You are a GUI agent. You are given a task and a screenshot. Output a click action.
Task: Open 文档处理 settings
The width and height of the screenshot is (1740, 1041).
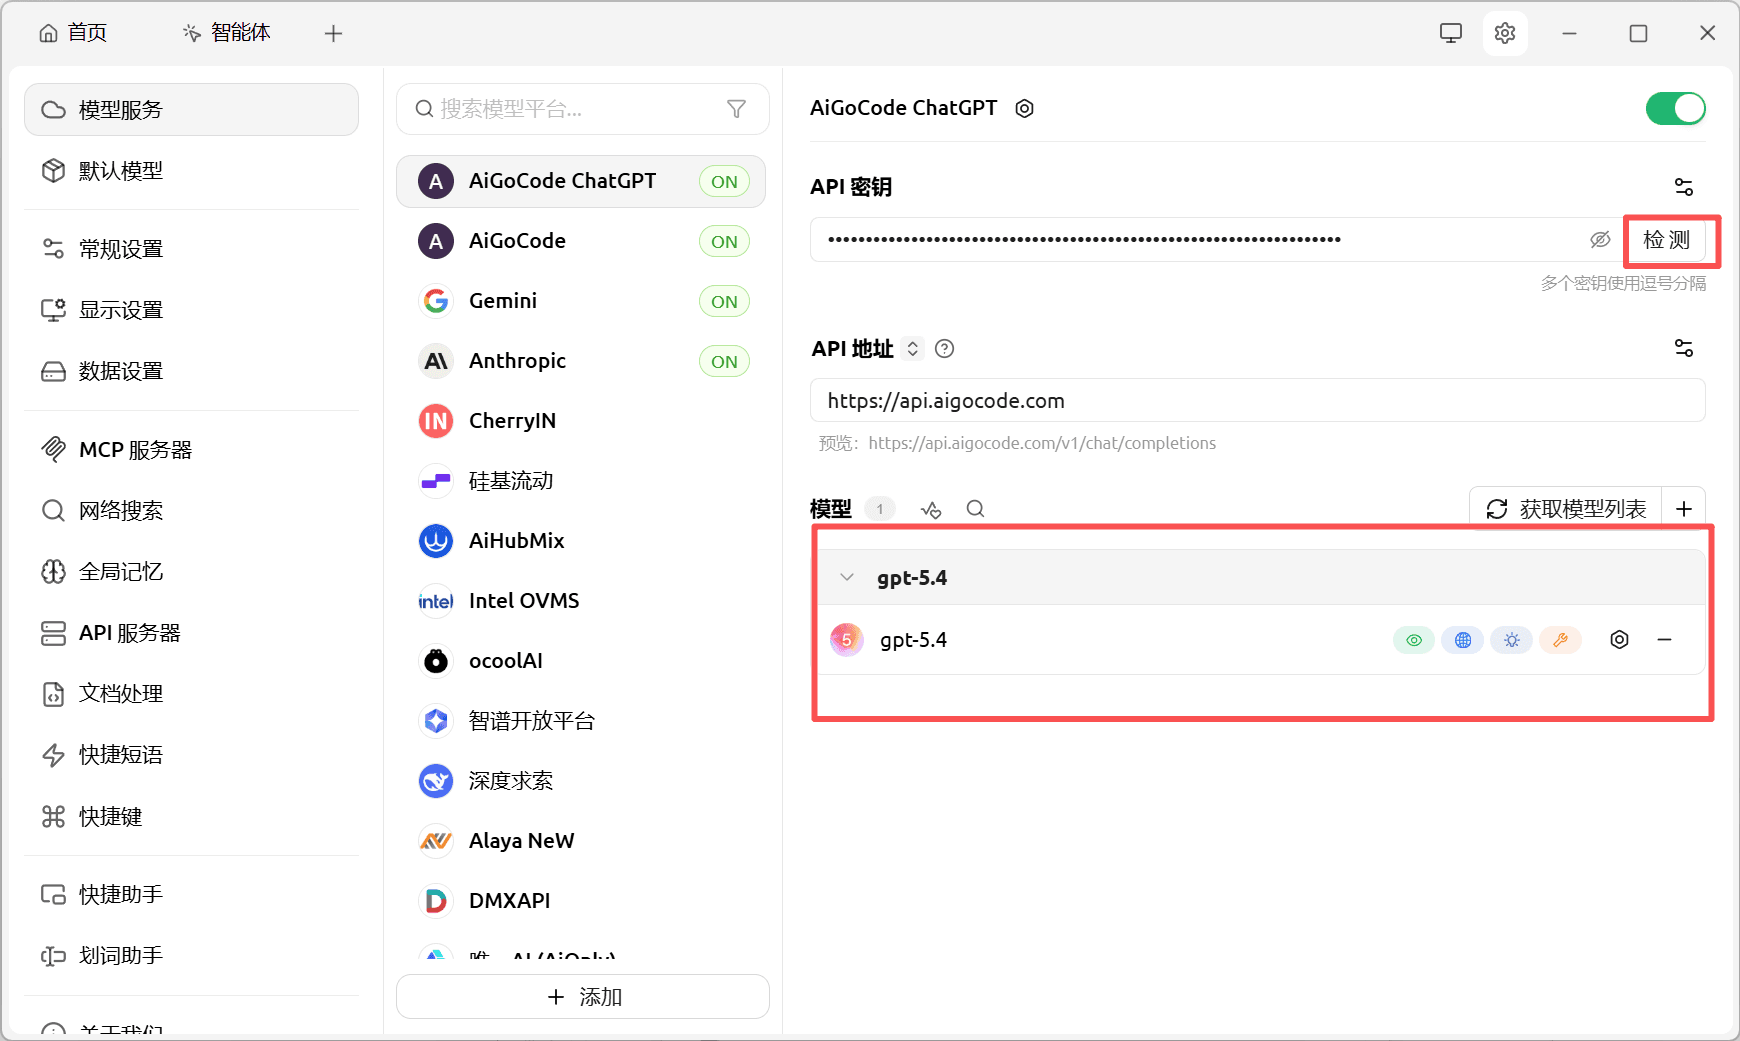pyautogui.click(x=191, y=694)
